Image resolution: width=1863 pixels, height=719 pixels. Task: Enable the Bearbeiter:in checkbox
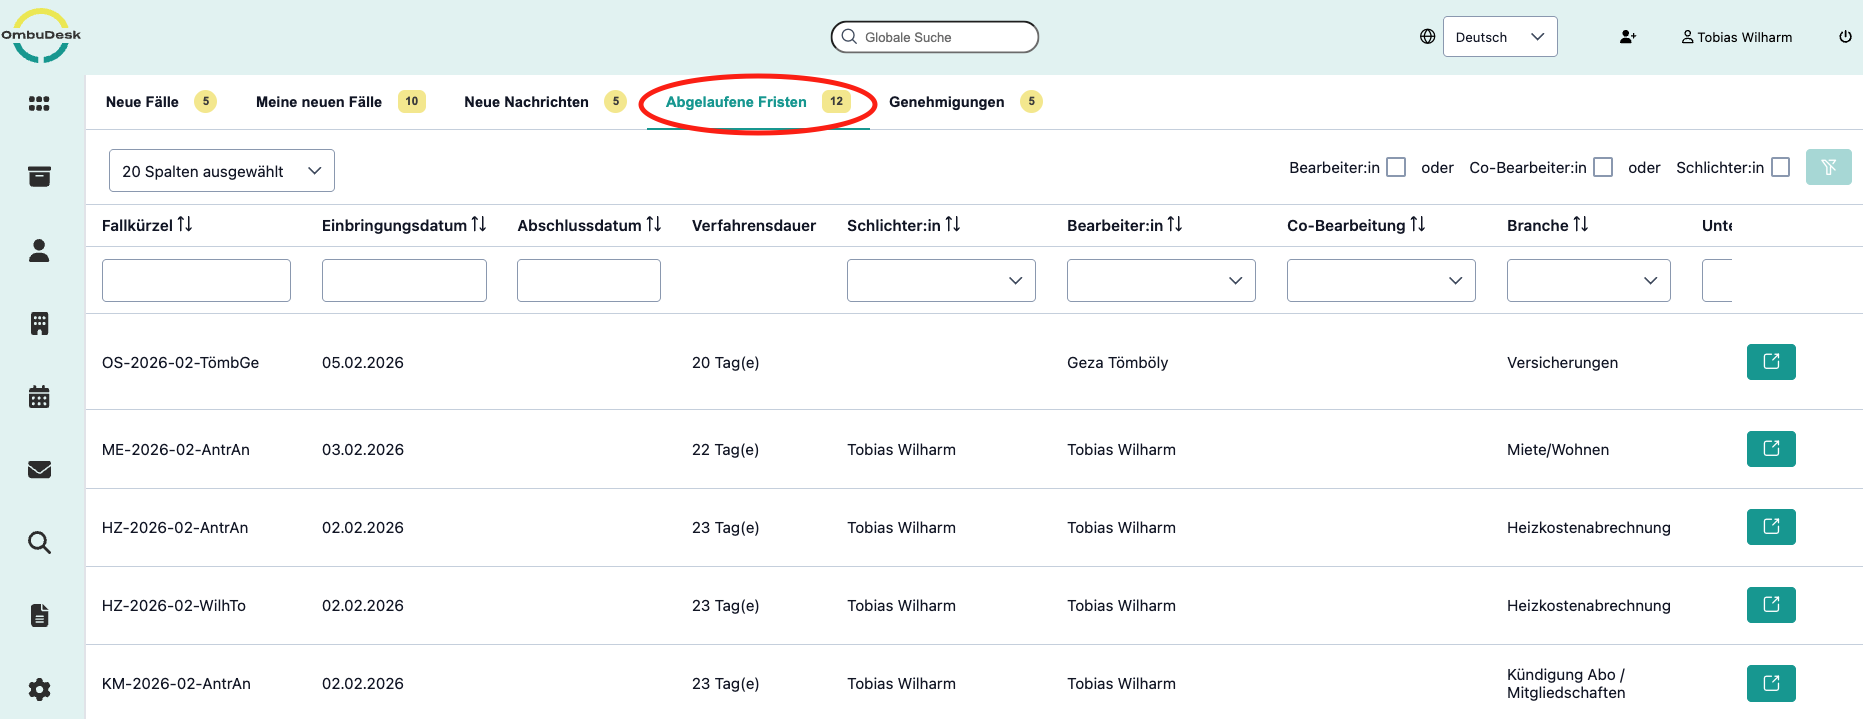click(x=1396, y=167)
